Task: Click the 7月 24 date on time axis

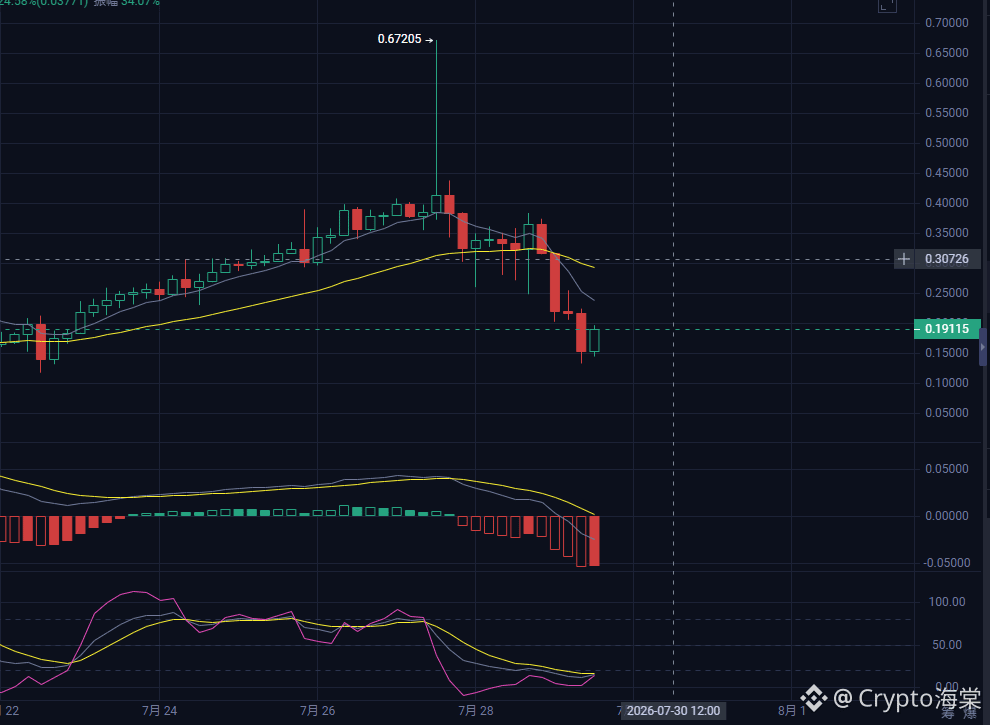Action: (x=159, y=710)
